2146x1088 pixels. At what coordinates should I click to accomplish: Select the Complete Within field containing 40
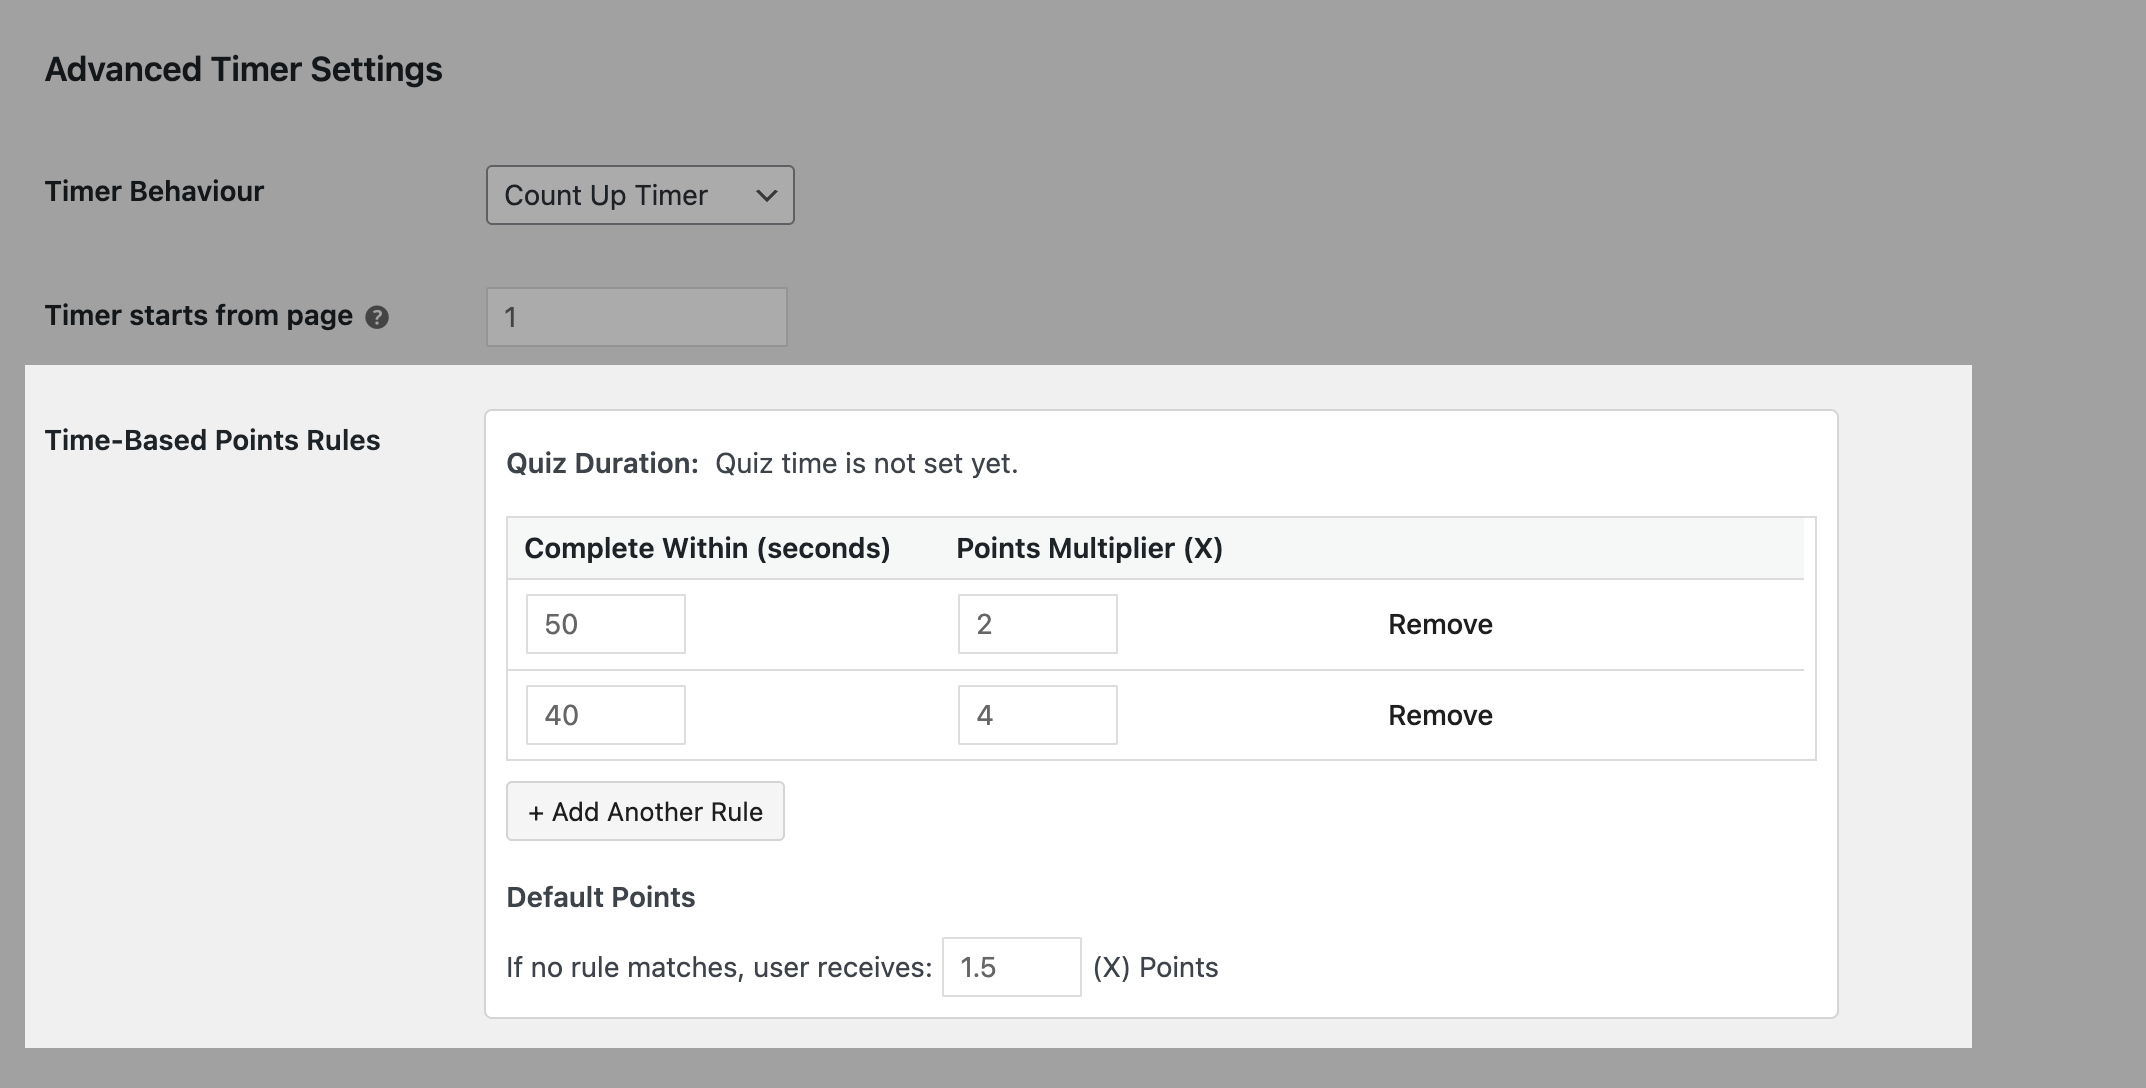coord(604,714)
